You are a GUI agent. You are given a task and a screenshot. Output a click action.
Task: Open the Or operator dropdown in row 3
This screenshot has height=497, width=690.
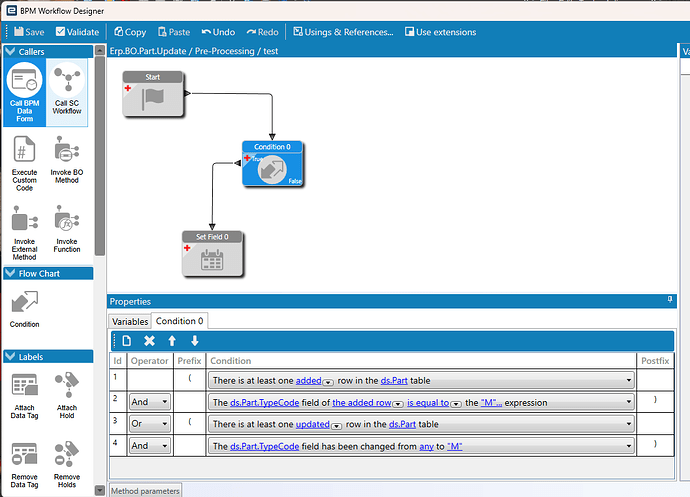165,424
